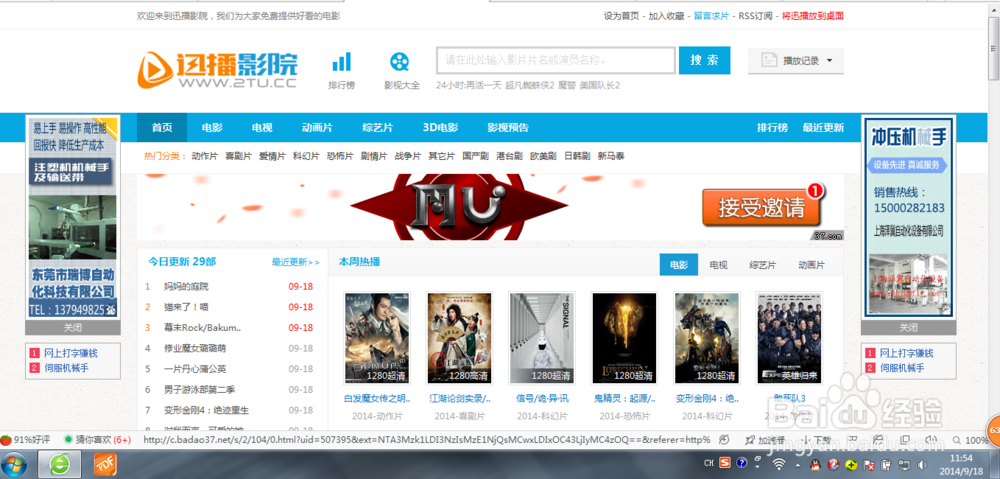The width and height of the screenshot is (1000, 479).
Task: Click the movie search input field
Action: pos(556,61)
